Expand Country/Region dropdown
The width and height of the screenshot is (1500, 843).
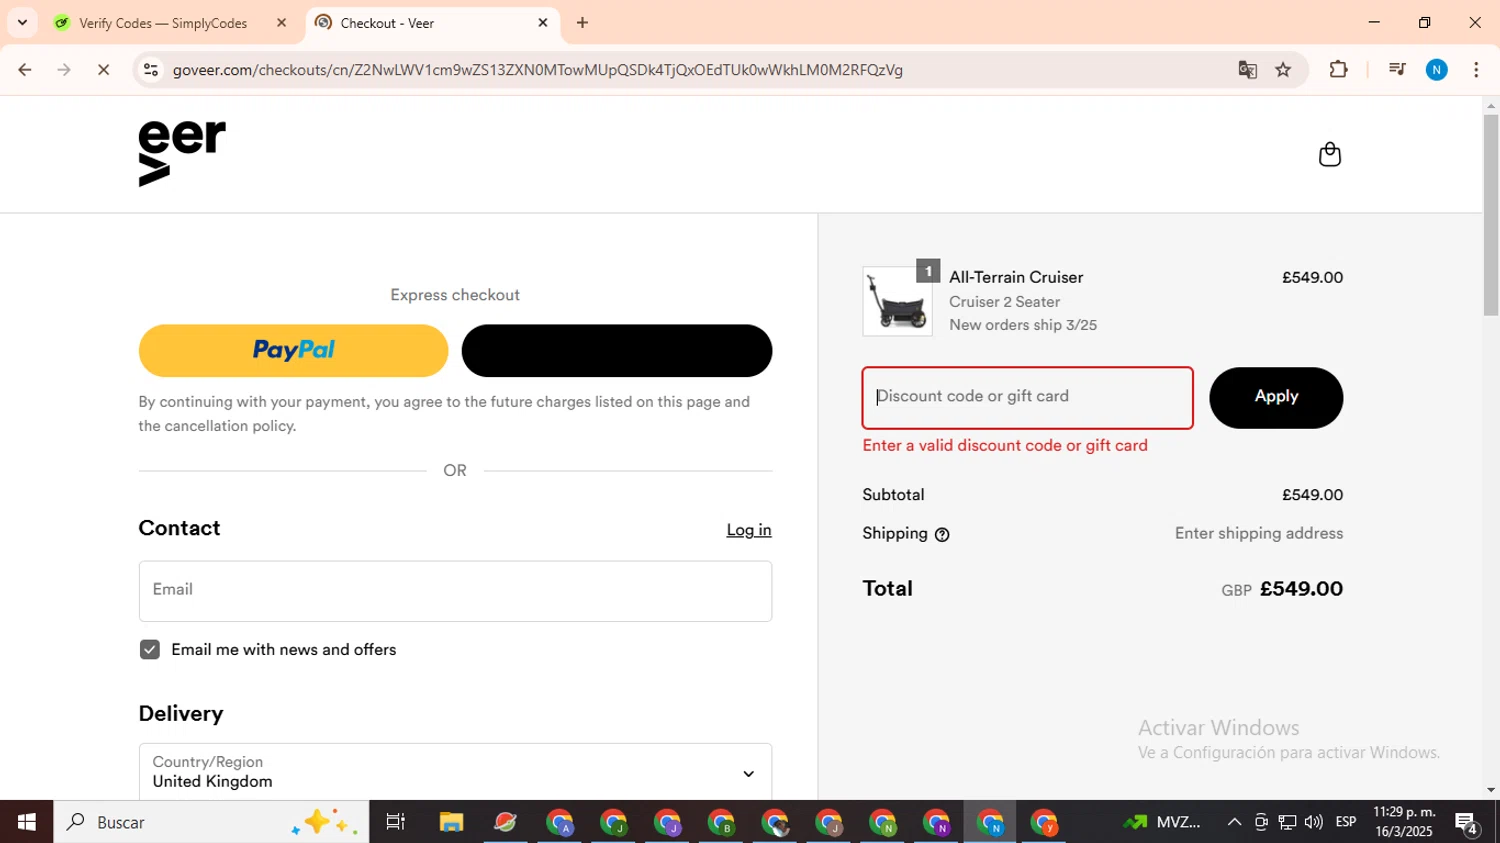(455, 772)
